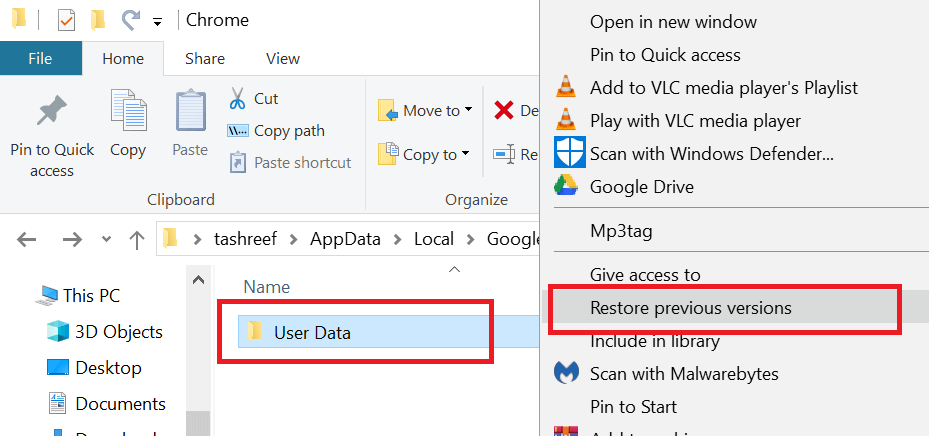This screenshot has height=436, width=932.
Task: Click Local in the address bar
Action: pos(434,239)
